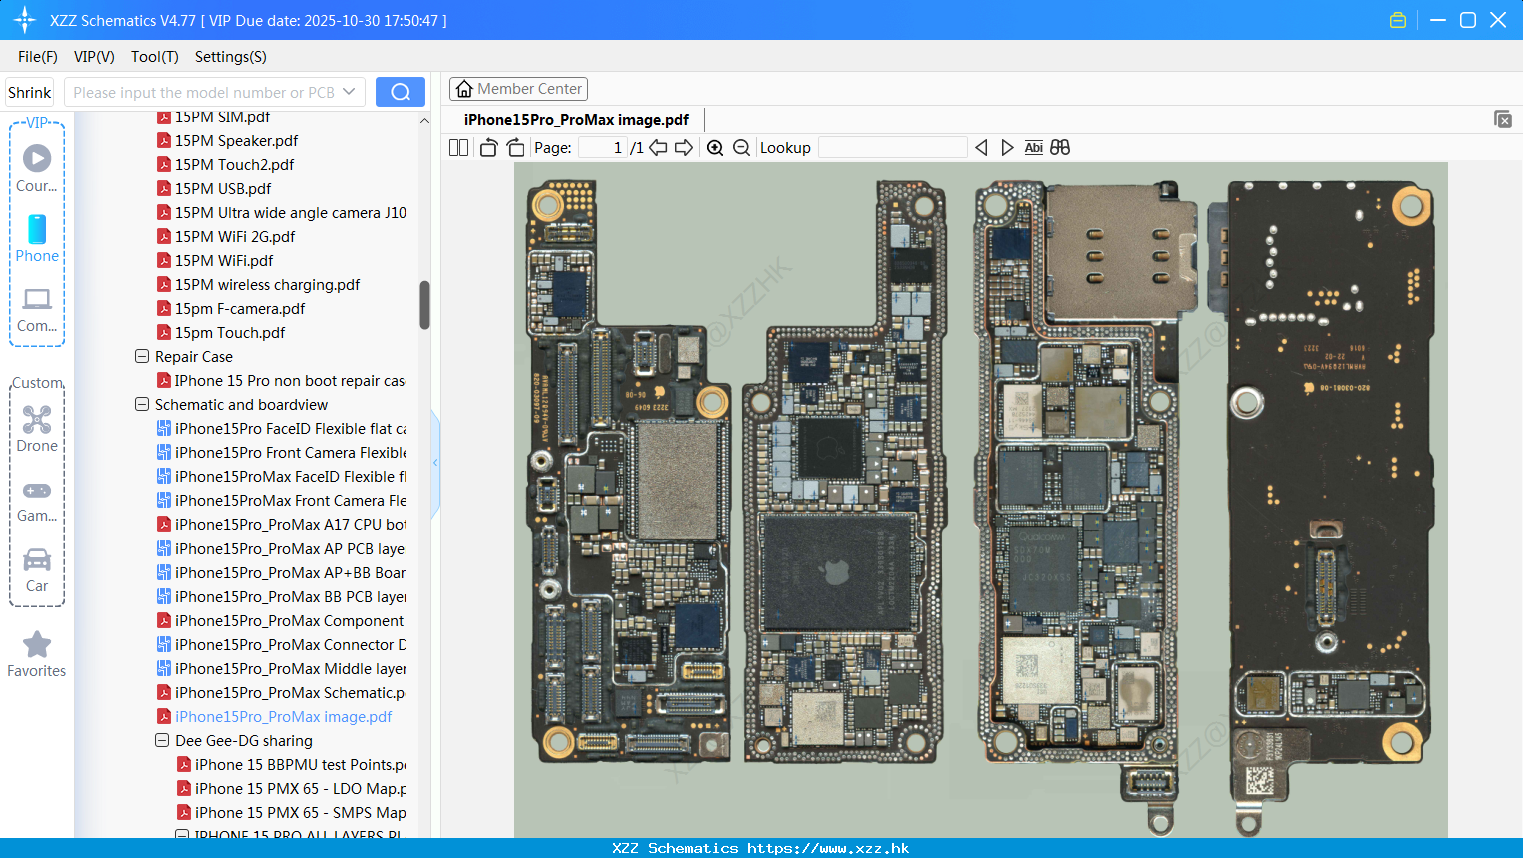Open iPhone15Pro_ProMax Schematic.pdf
This screenshot has width=1523, height=858.
click(x=290, y=692)
